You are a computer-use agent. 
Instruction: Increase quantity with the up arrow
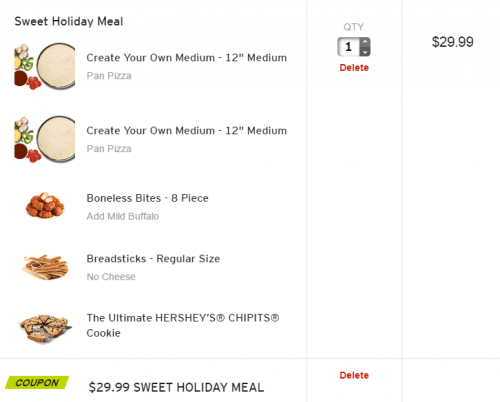click(365, 42)
